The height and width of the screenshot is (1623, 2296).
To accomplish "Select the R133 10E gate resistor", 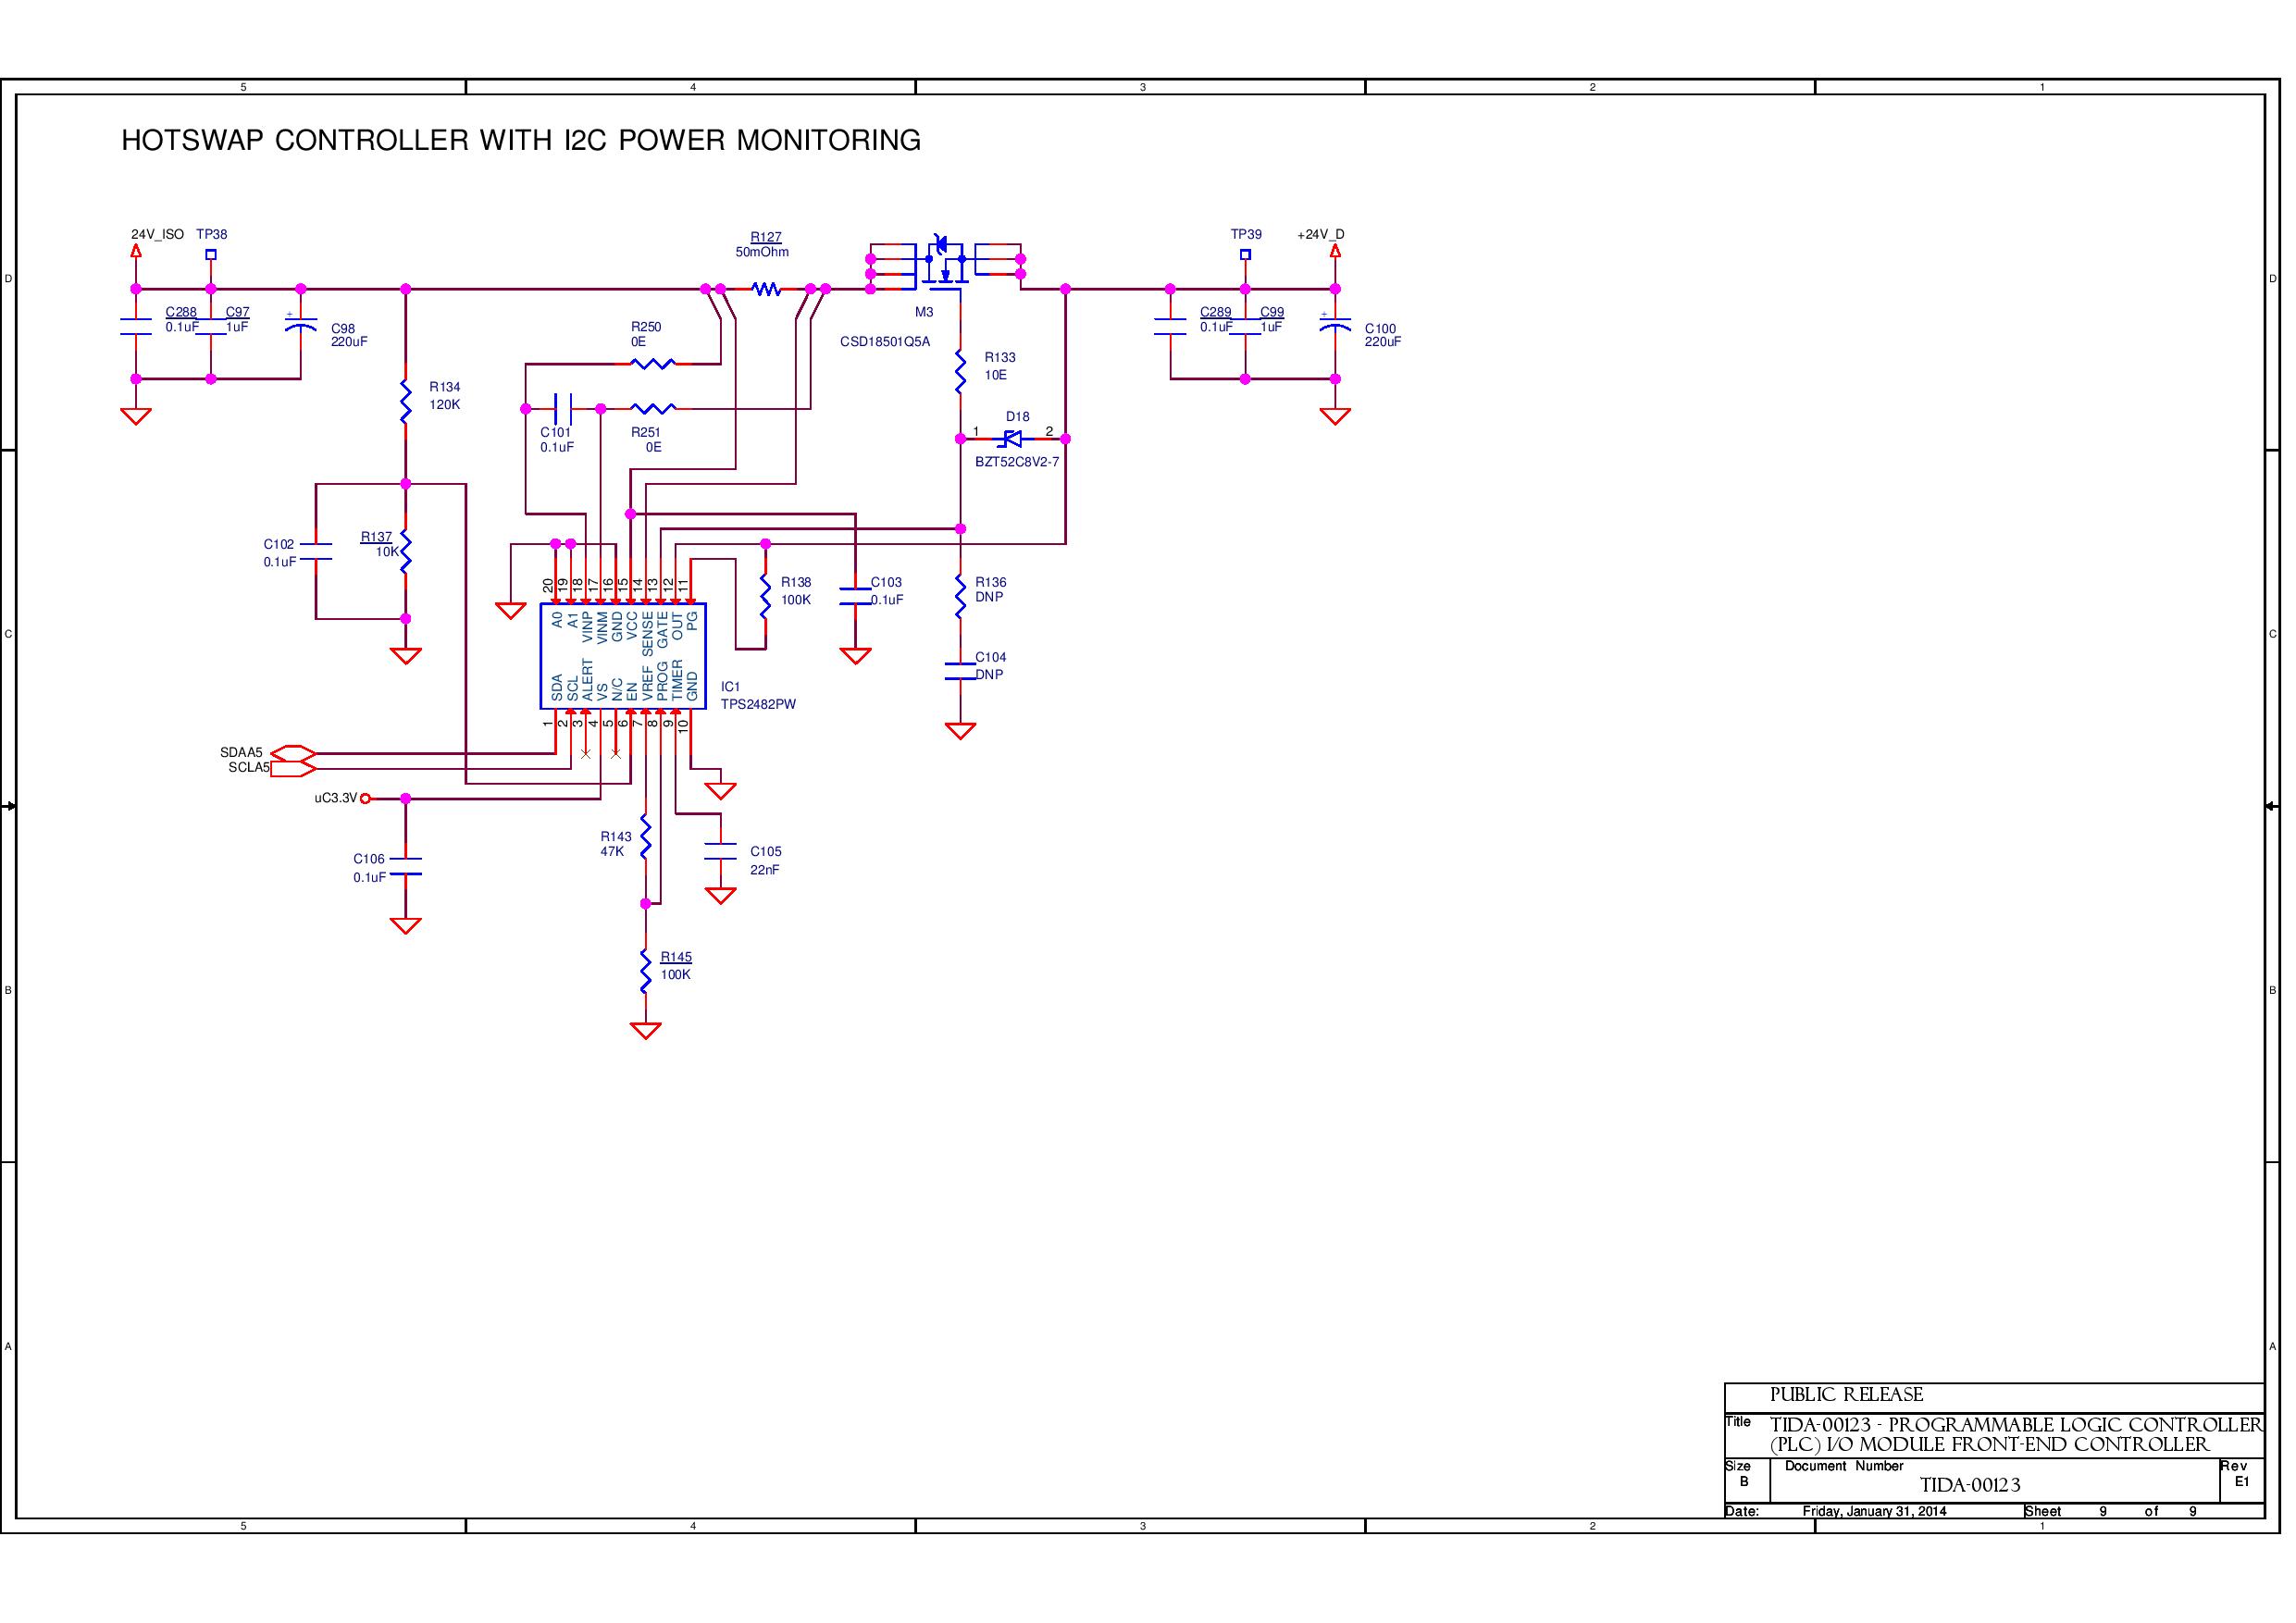I will tap(960, 370).
